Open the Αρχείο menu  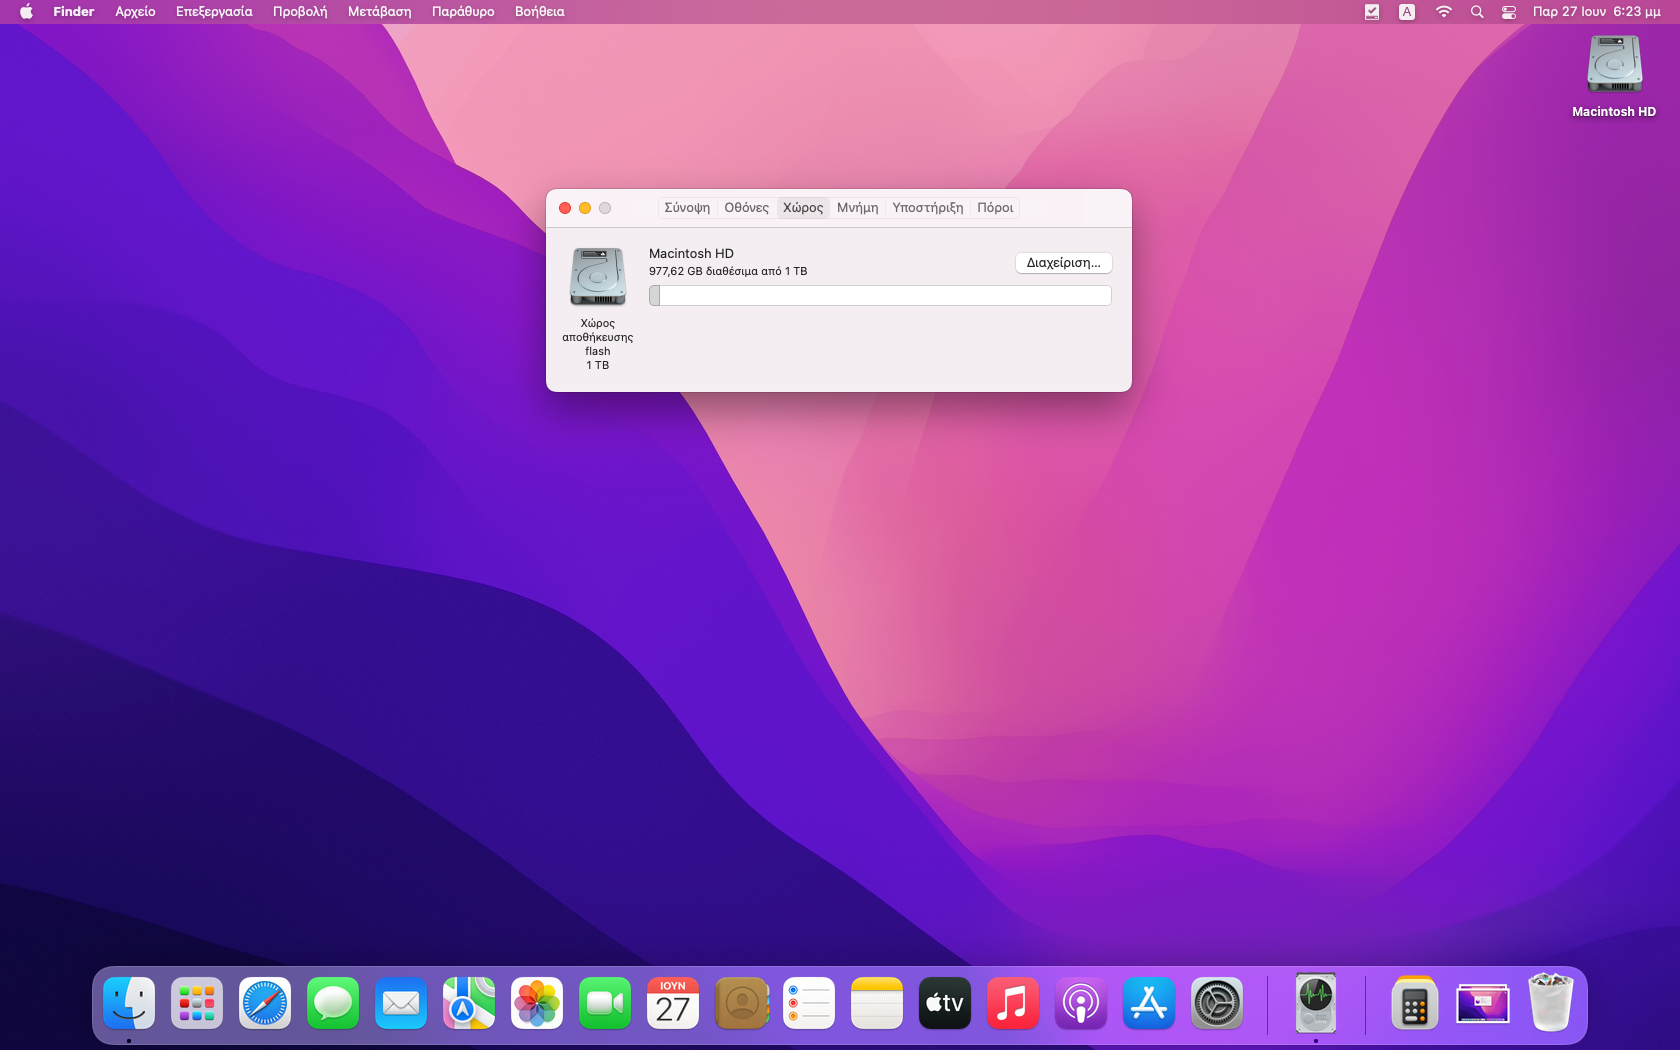pos(135,12)
